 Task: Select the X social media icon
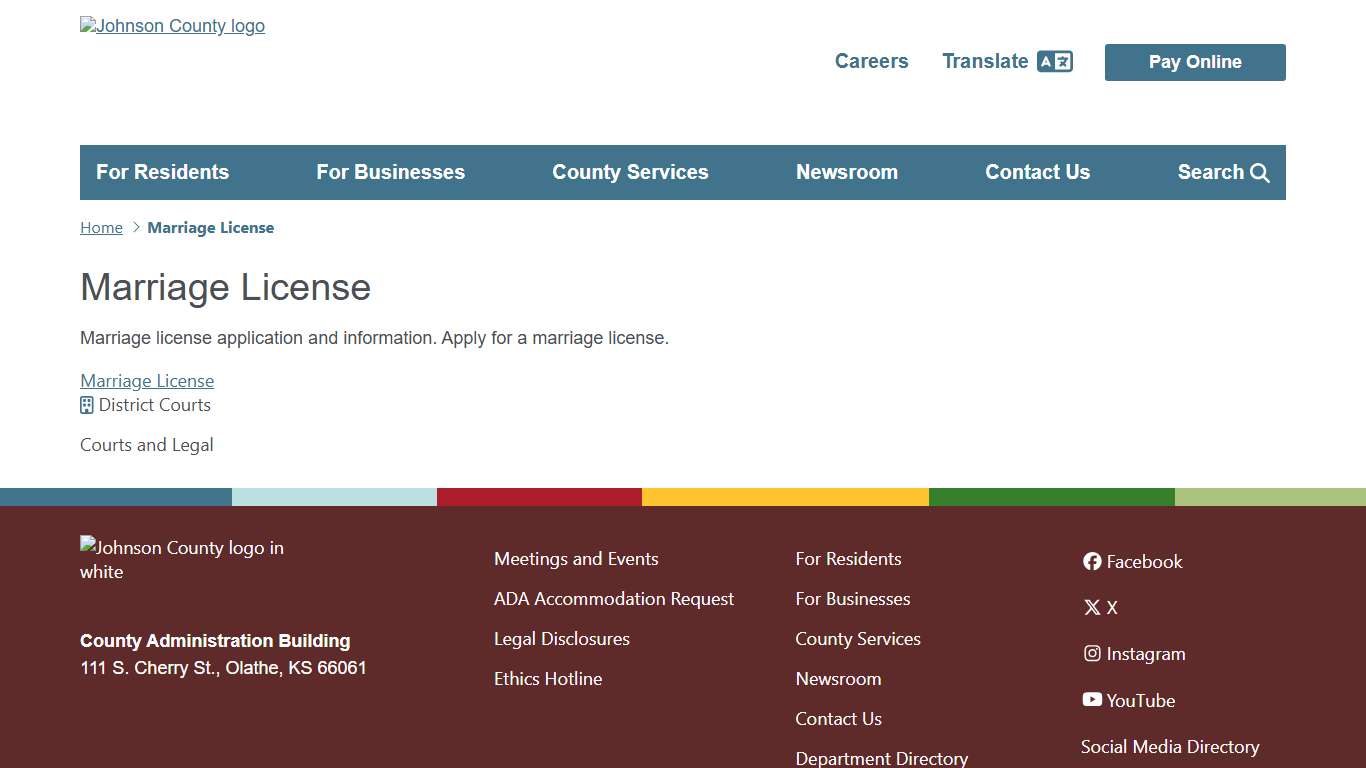[x=1092, y=607]
